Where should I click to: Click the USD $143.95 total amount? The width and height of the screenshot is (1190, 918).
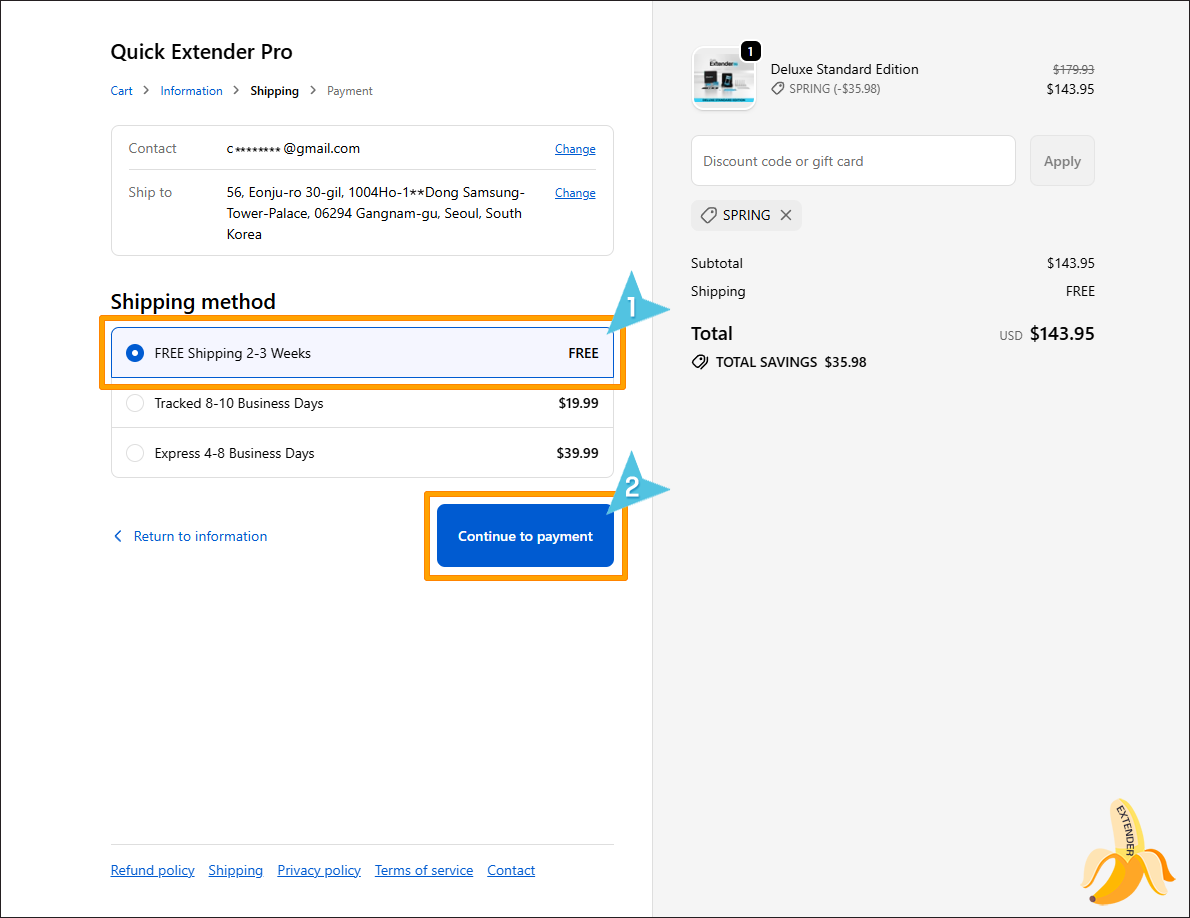(x=1047, y=334)
